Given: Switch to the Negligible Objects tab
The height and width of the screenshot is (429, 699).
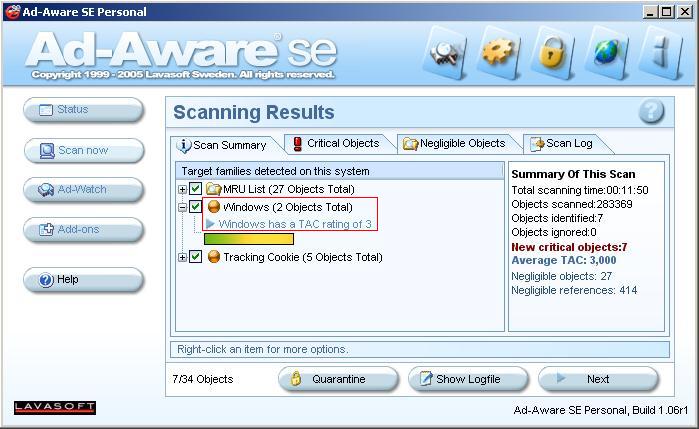Looking at the screenshot, I should 457,143.
